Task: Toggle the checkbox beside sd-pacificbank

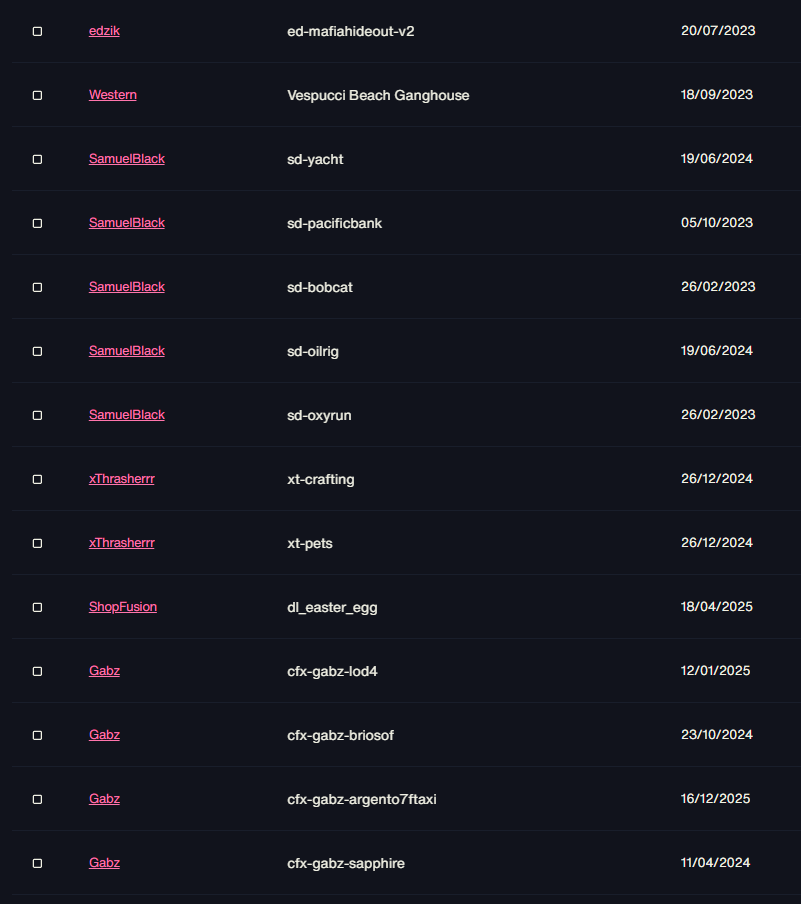Action: point(37,223)
